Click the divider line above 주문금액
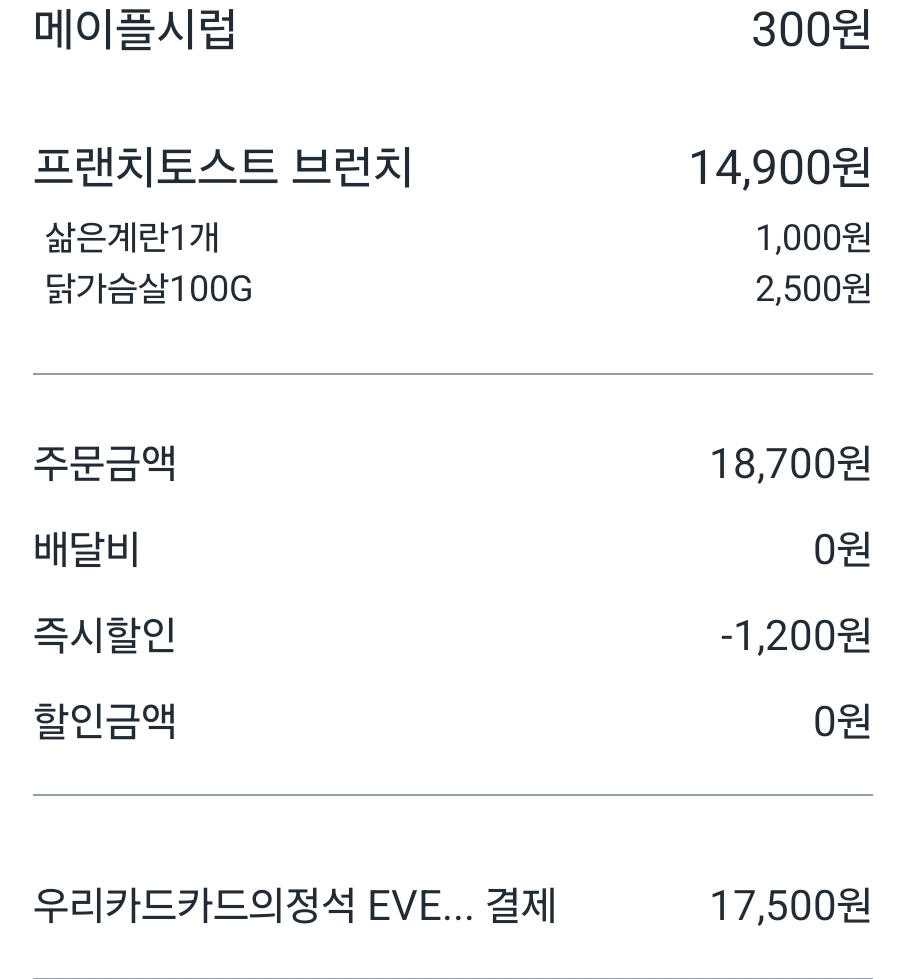 [x=452, y=374]
